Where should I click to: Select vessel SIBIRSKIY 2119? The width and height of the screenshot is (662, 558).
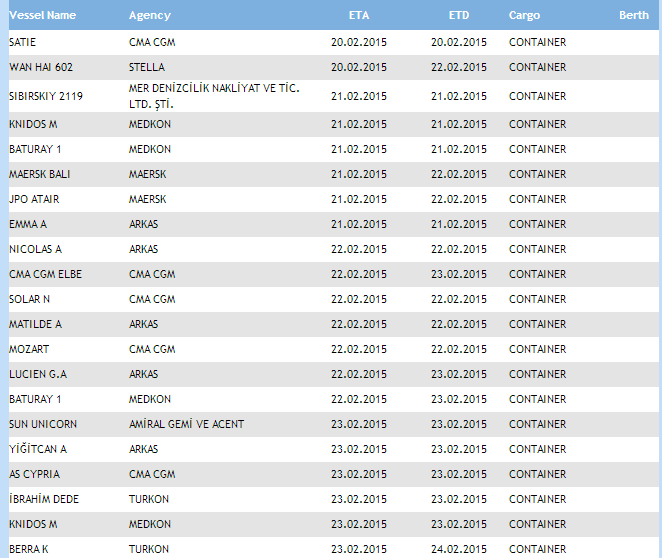[47, 96]
